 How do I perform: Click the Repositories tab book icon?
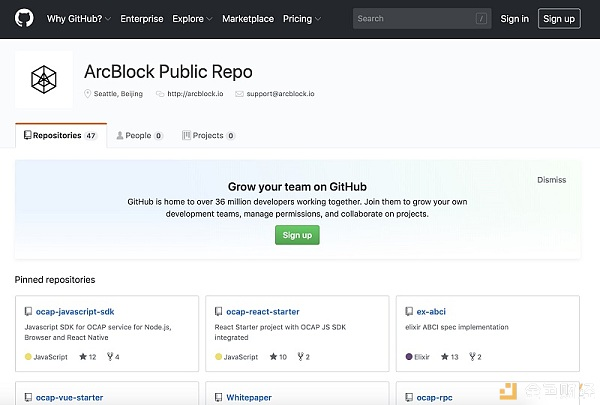coord(28,135)
